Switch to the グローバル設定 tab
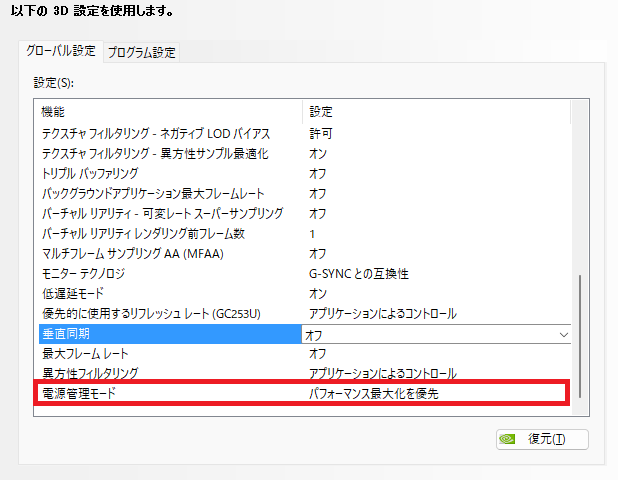The height and width of the screenshot is (480, 618). [x=61, y=51]
